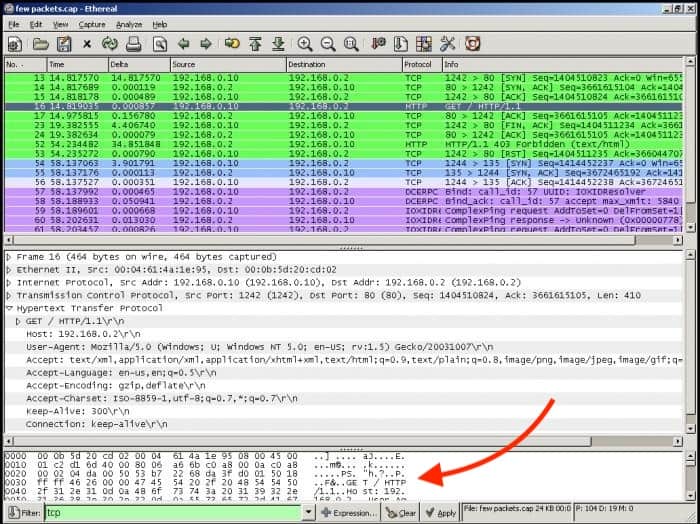
Task: Sort by the Info column header
Action: [562, 65]
